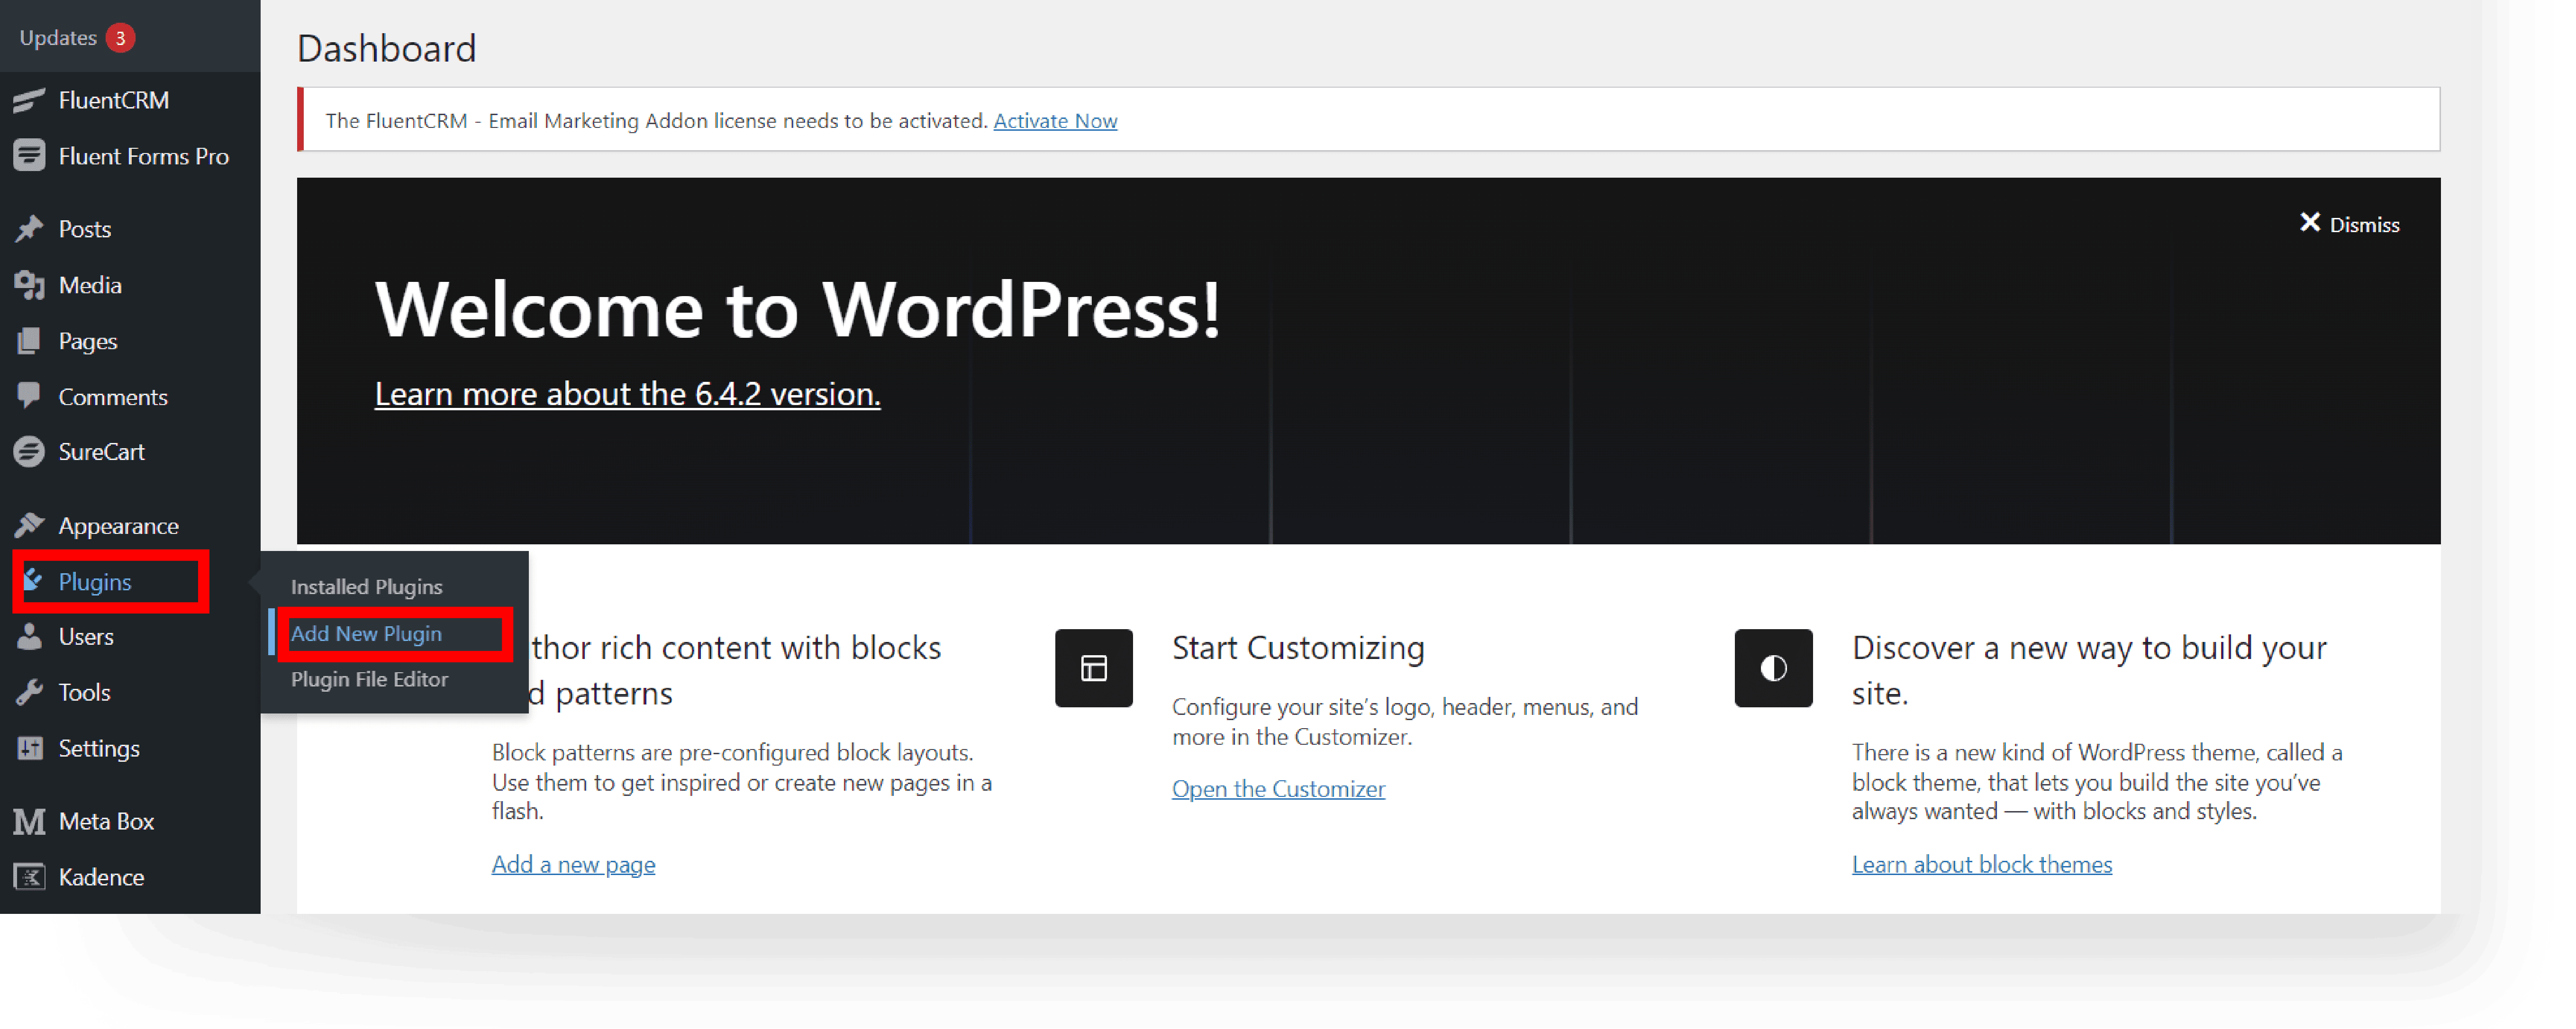Click the Dashboard page heading
Screen dimensions: 2576x1029
(x=386, y=49)
